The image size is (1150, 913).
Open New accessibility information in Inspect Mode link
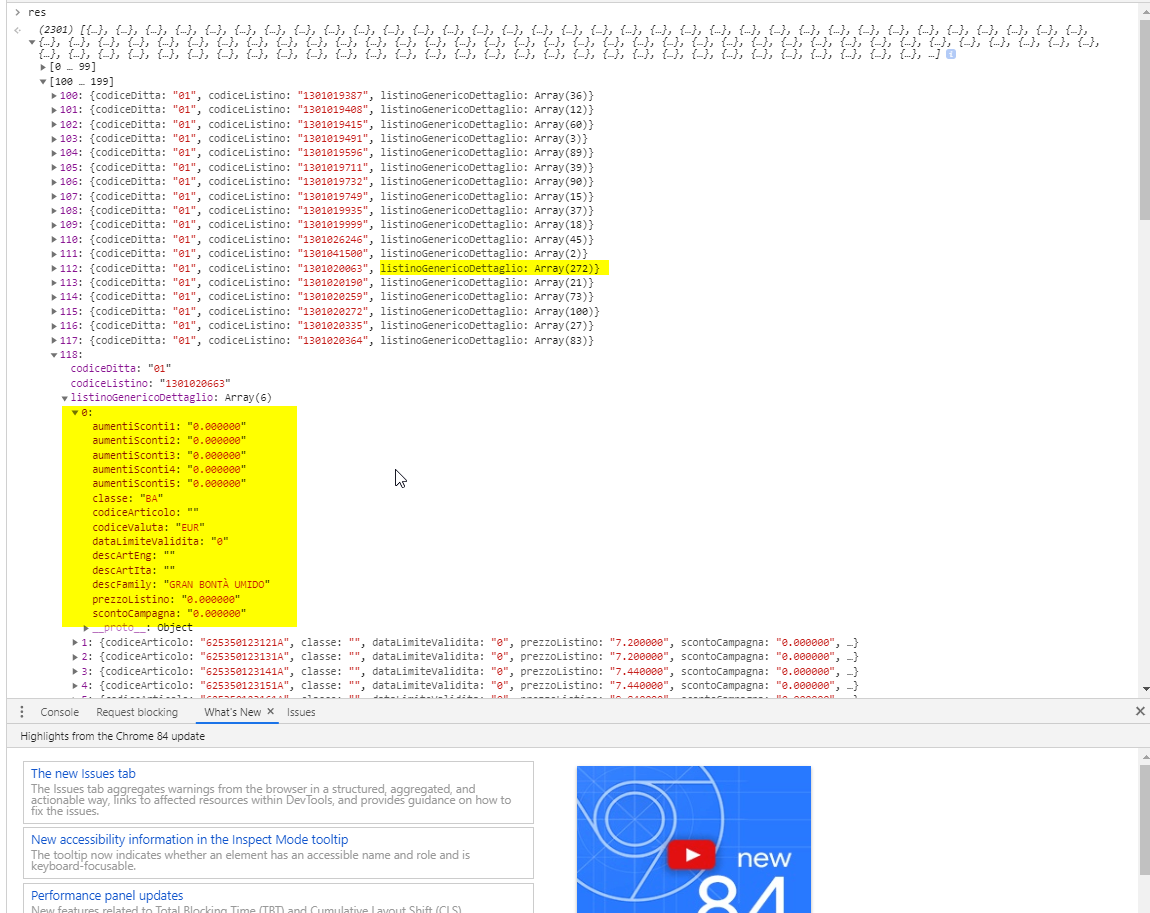pos(189,839)
